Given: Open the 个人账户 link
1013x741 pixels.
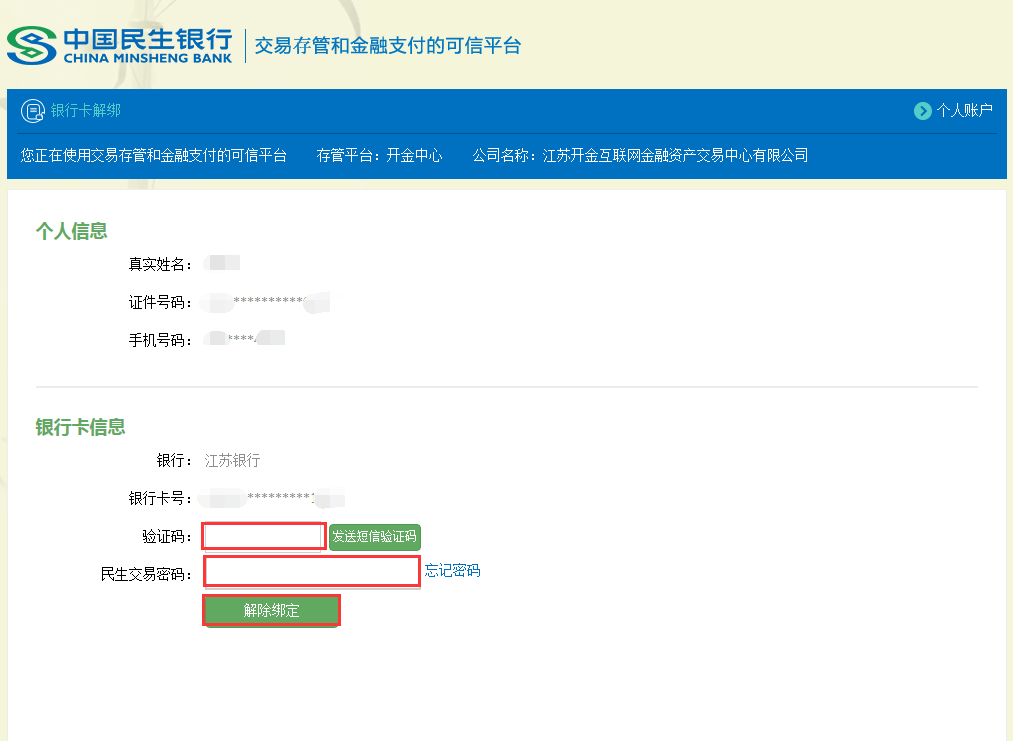Looking at the screenshot, I should (964, 111).
